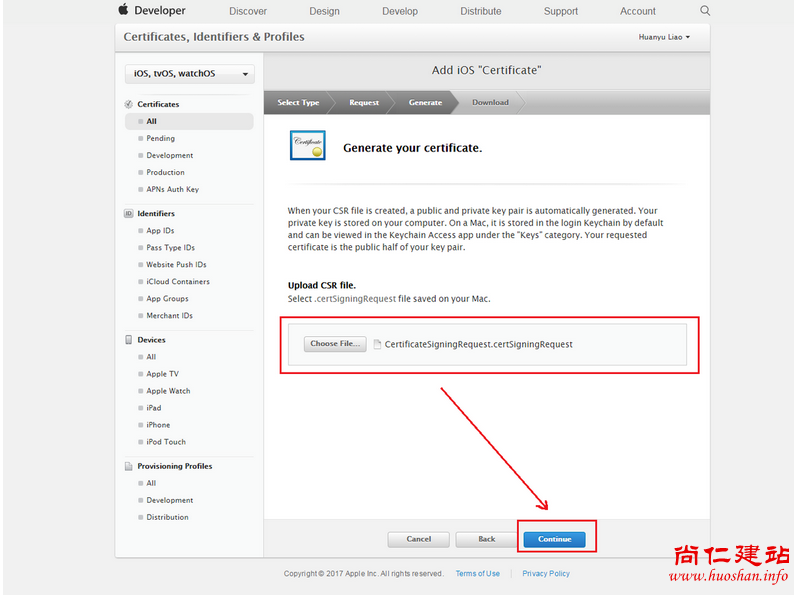Select App IDs under Identifiers

coord(160,231)
